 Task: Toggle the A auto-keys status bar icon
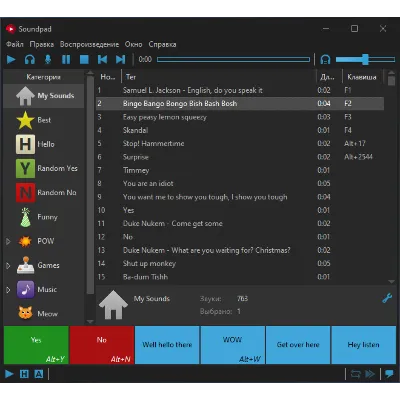tap(39, 374)
